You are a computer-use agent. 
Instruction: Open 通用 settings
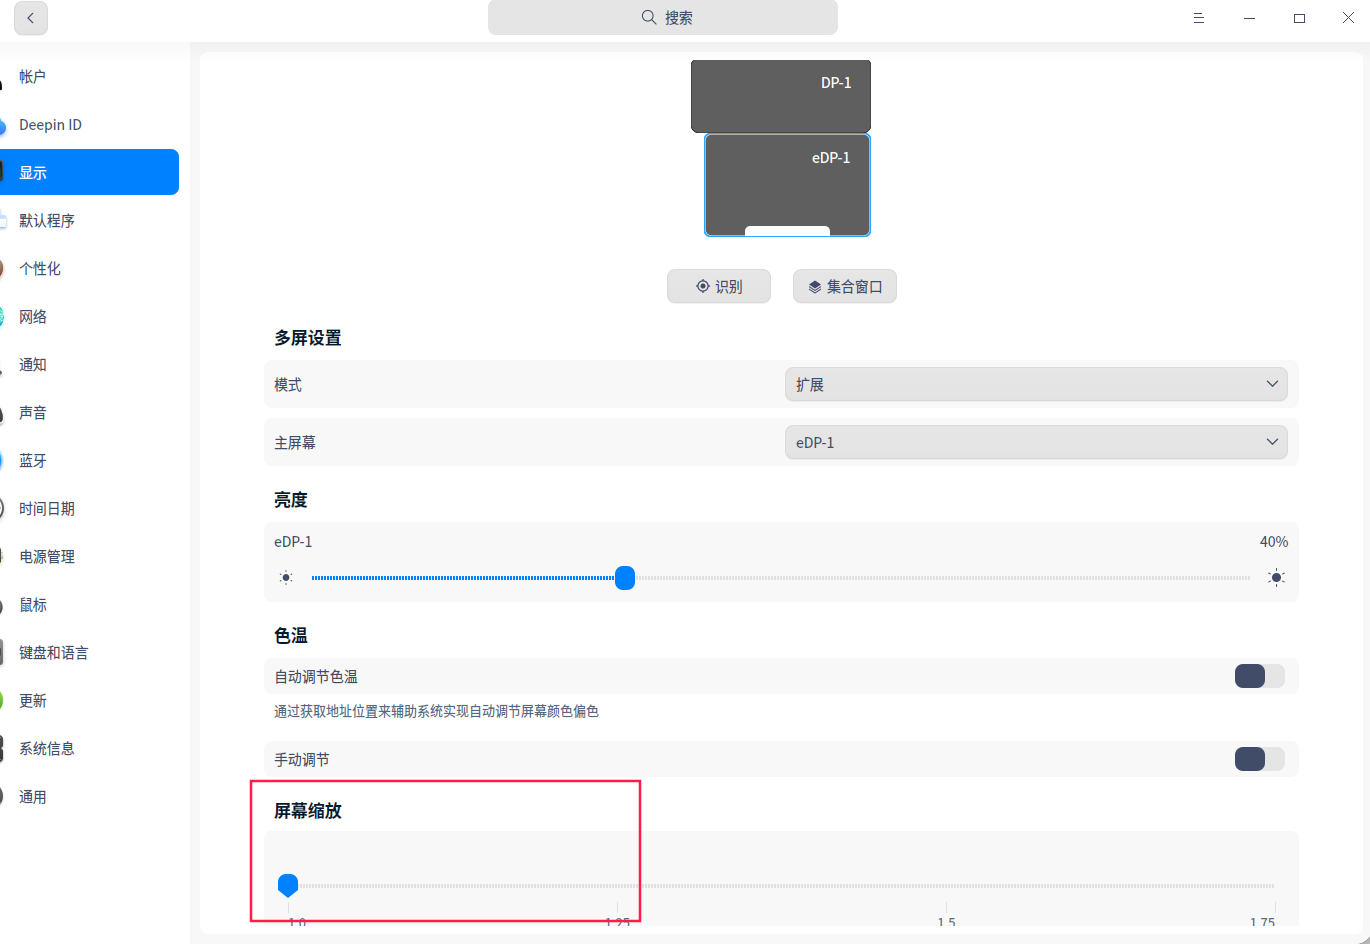coord(89,797)
